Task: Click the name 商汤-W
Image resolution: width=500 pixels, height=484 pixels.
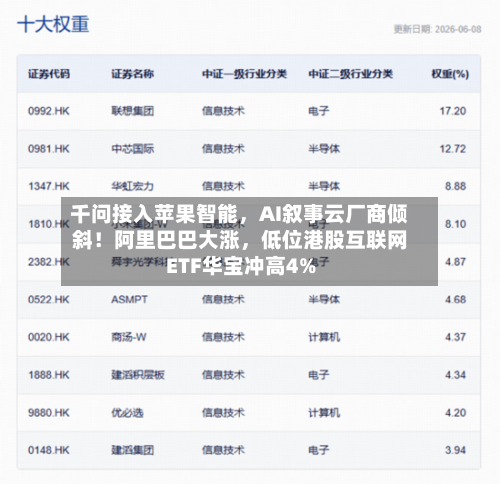Action: [x=129, y=337]
